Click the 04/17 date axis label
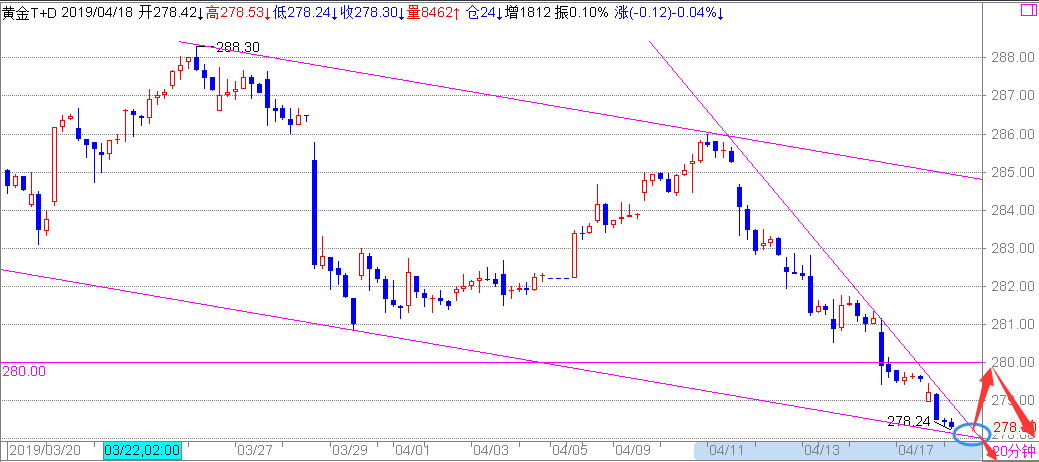This screenshot has height=462, width=1039. (x=914, y=451)
